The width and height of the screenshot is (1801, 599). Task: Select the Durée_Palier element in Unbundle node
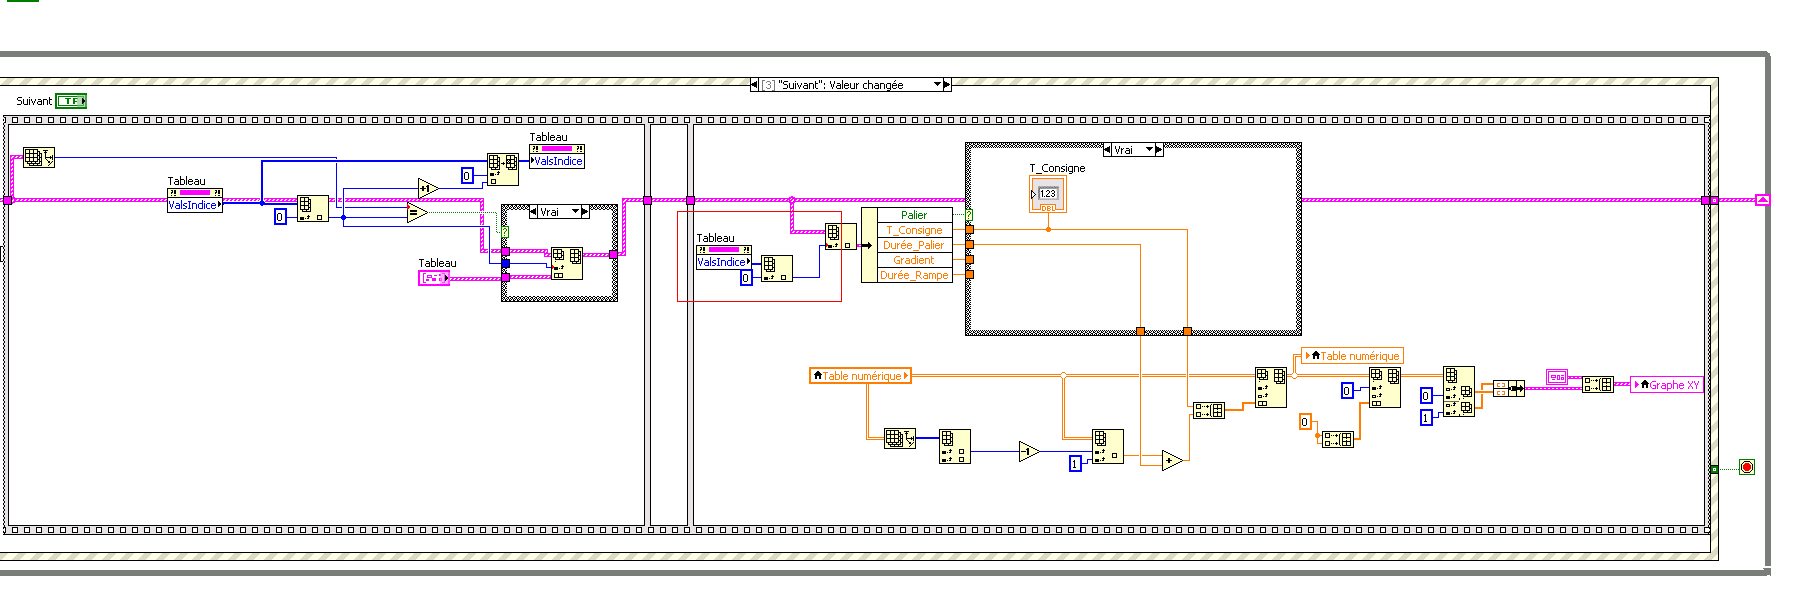pyautogui.click(x=914, y=245)
